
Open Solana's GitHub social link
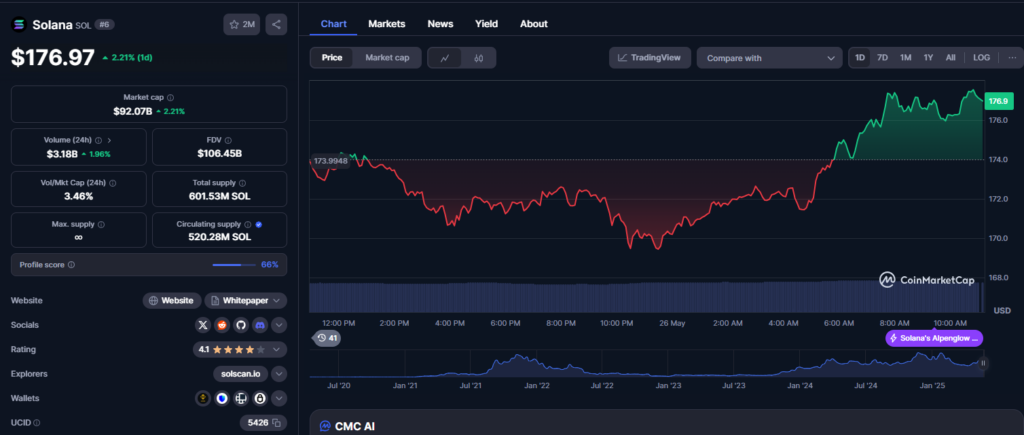tap(241, 325)
